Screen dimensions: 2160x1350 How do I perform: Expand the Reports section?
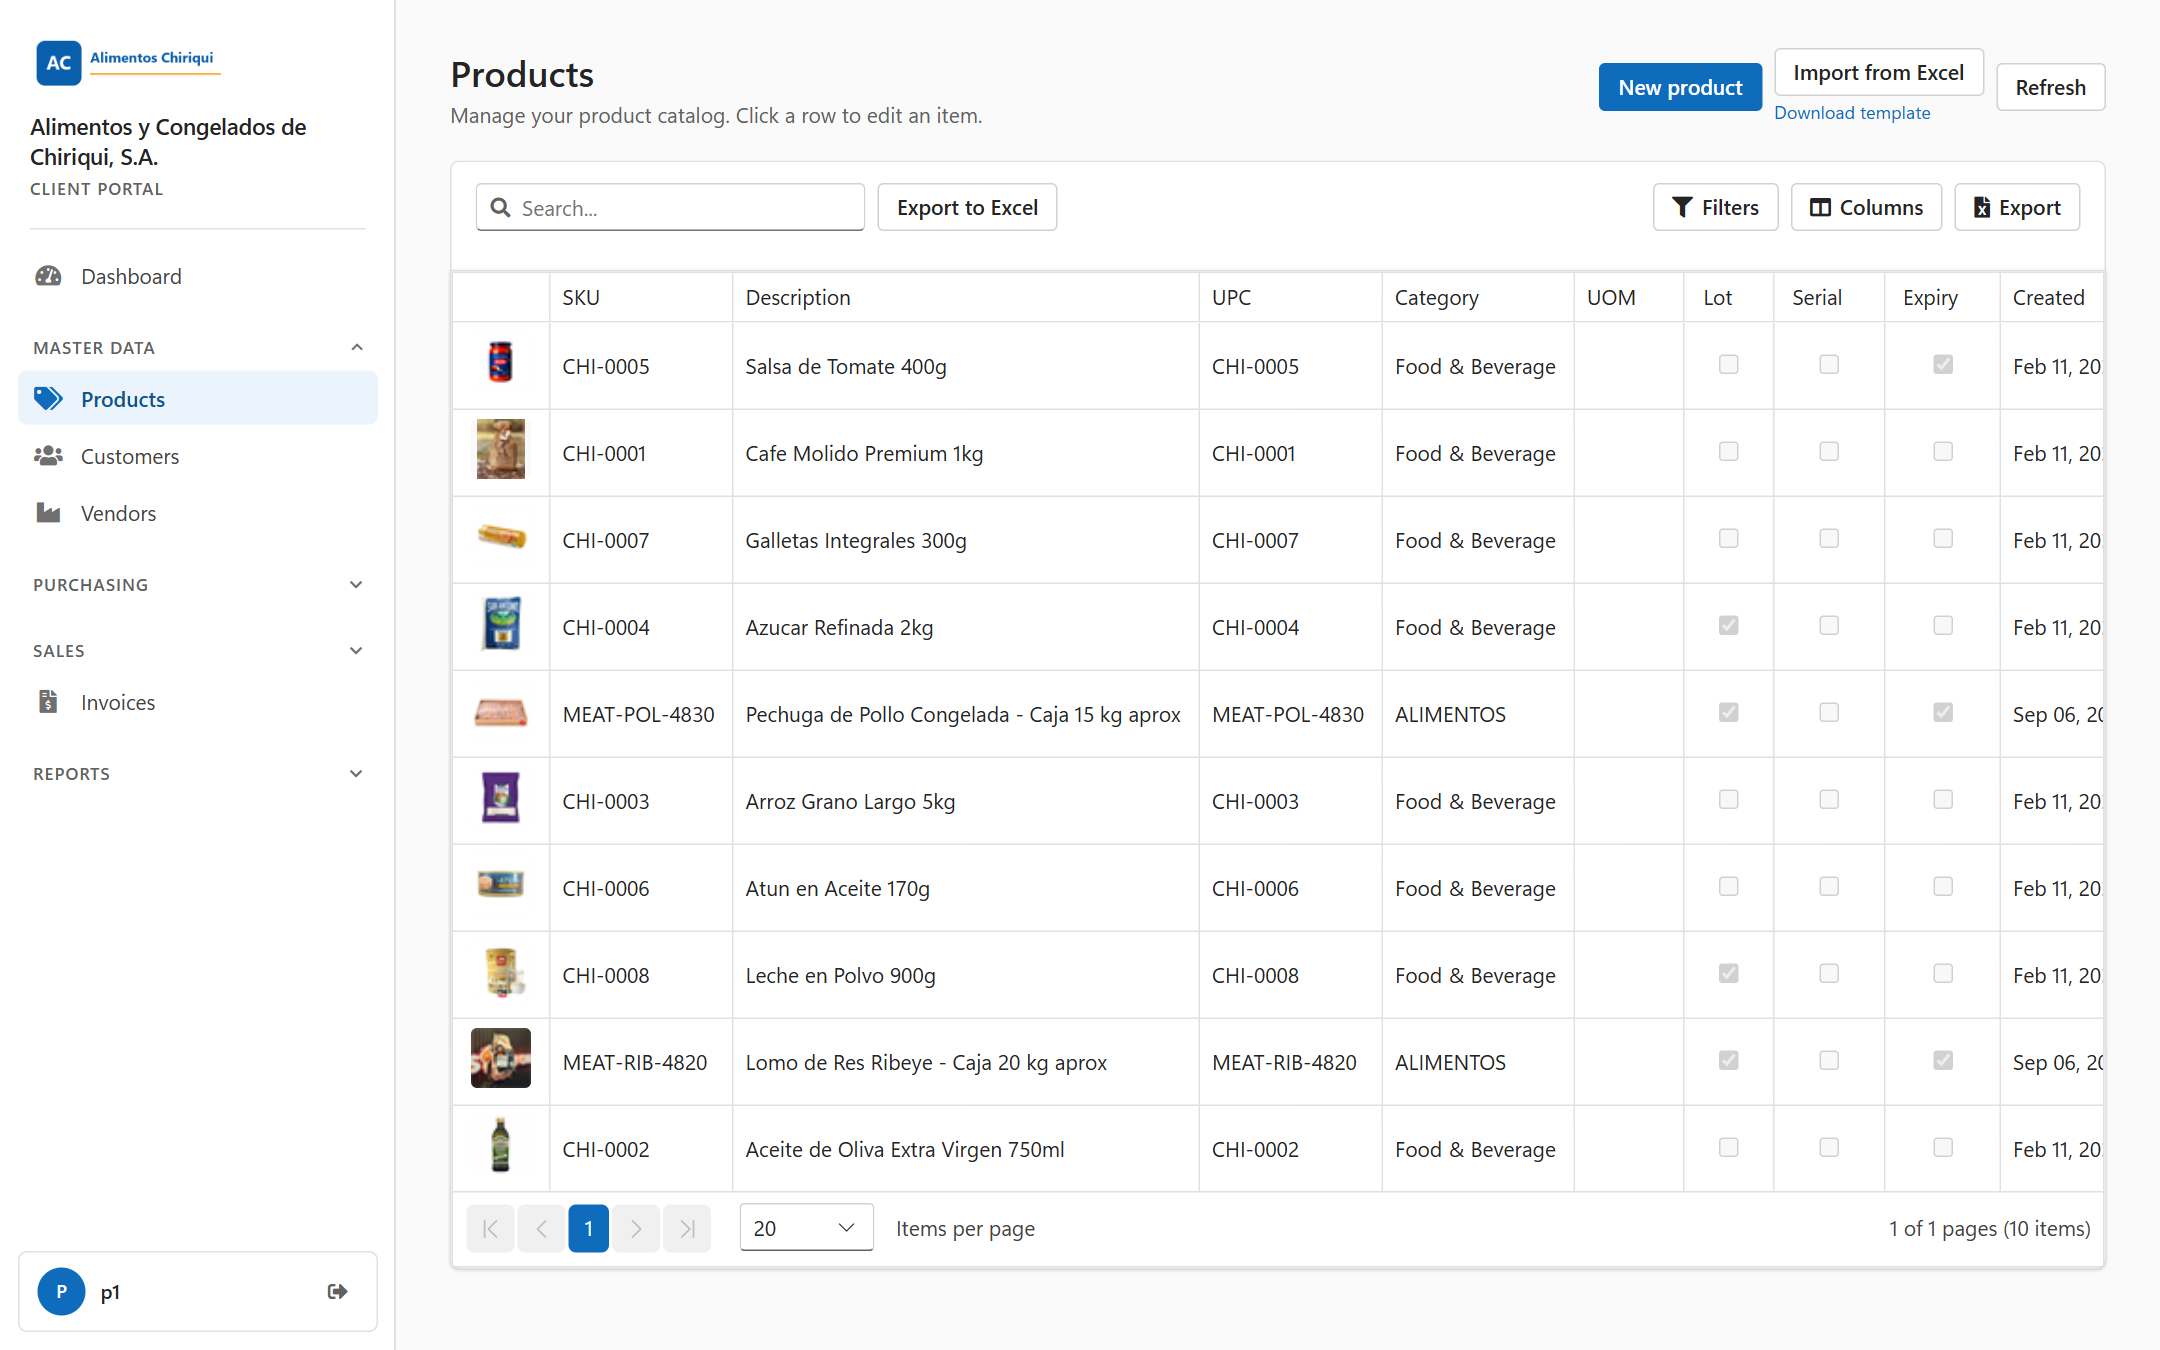coord(198,774)
